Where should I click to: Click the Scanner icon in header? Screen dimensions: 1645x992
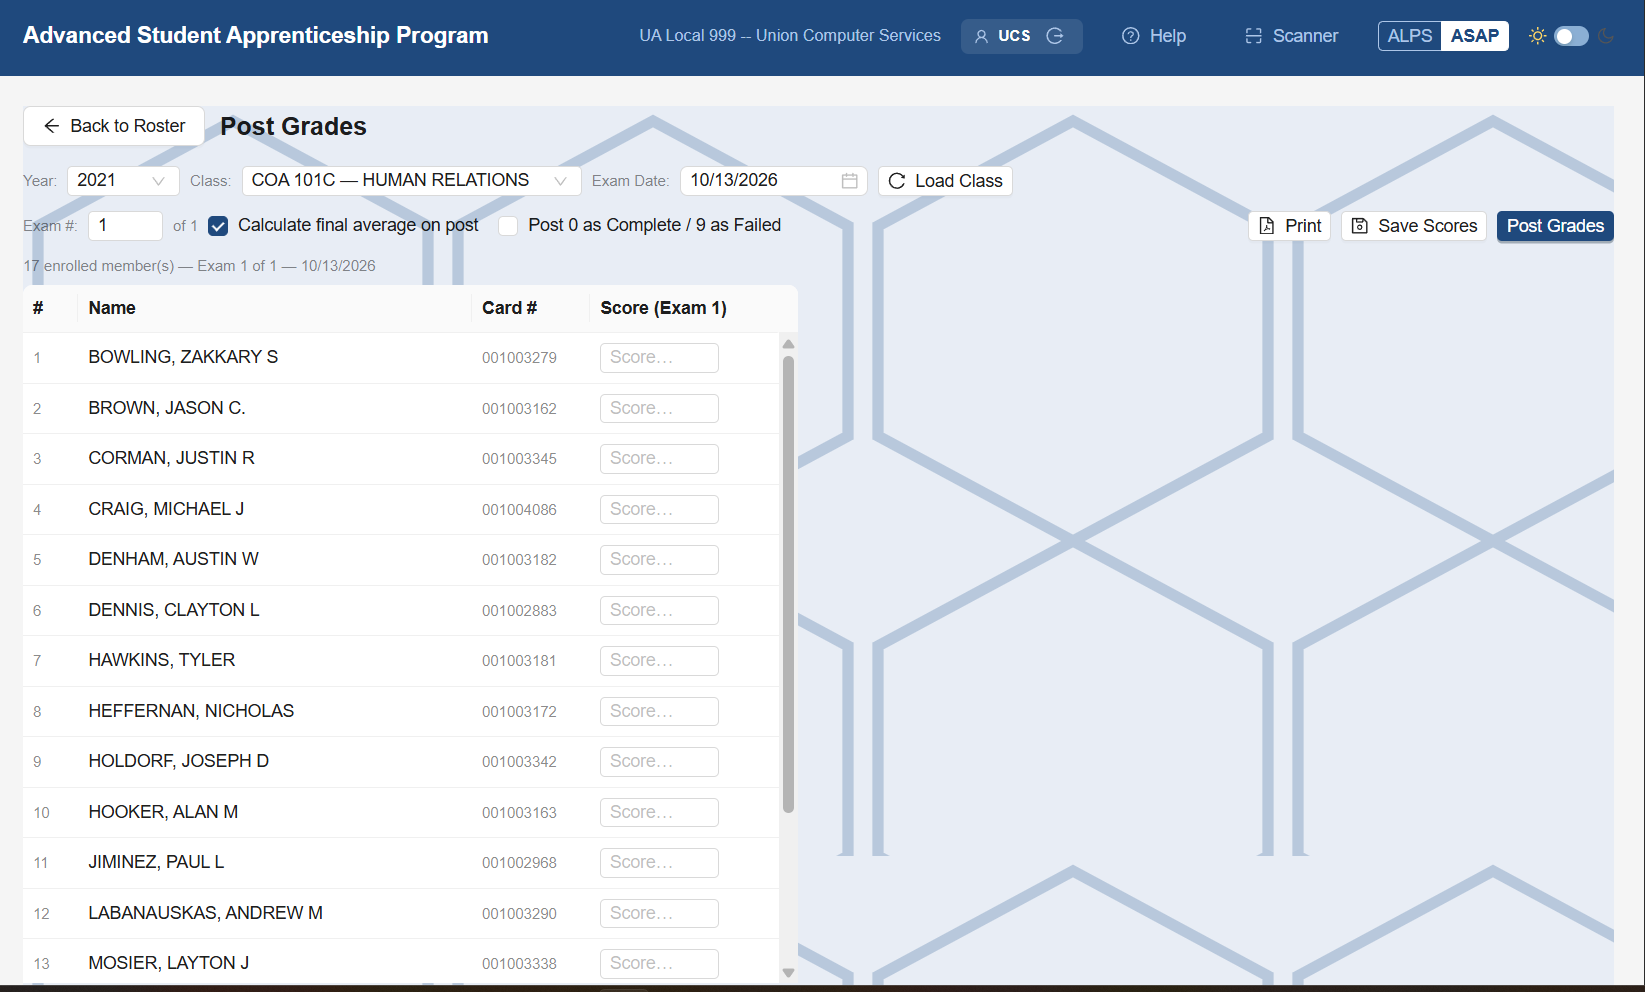pyautogui.click(x=1253, y=36)
